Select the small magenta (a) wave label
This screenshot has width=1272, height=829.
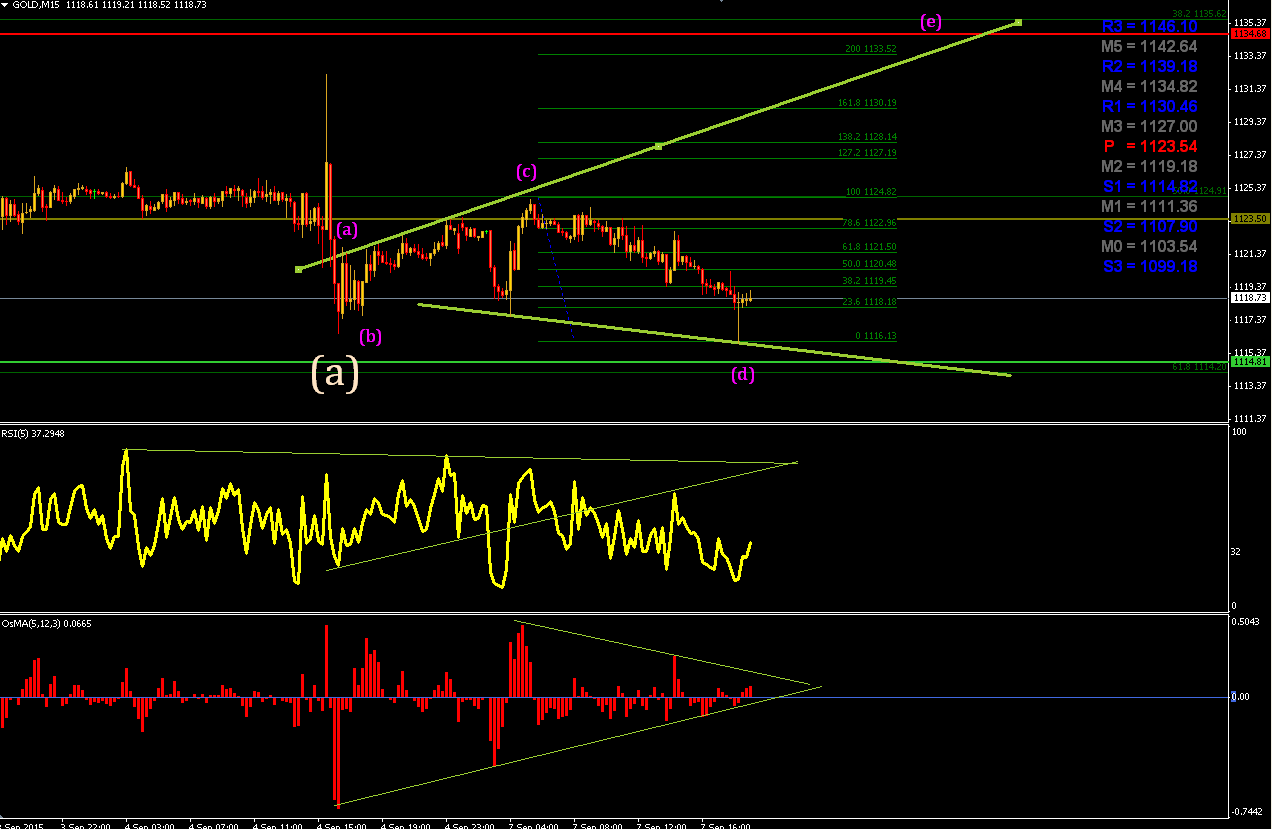click(346, 229)
